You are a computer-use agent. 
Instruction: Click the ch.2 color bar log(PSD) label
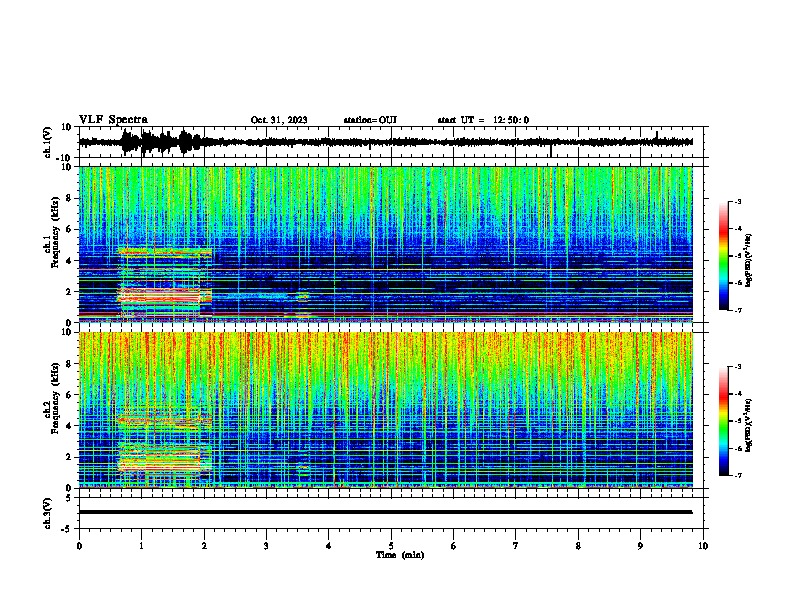[x=748, y=425]
